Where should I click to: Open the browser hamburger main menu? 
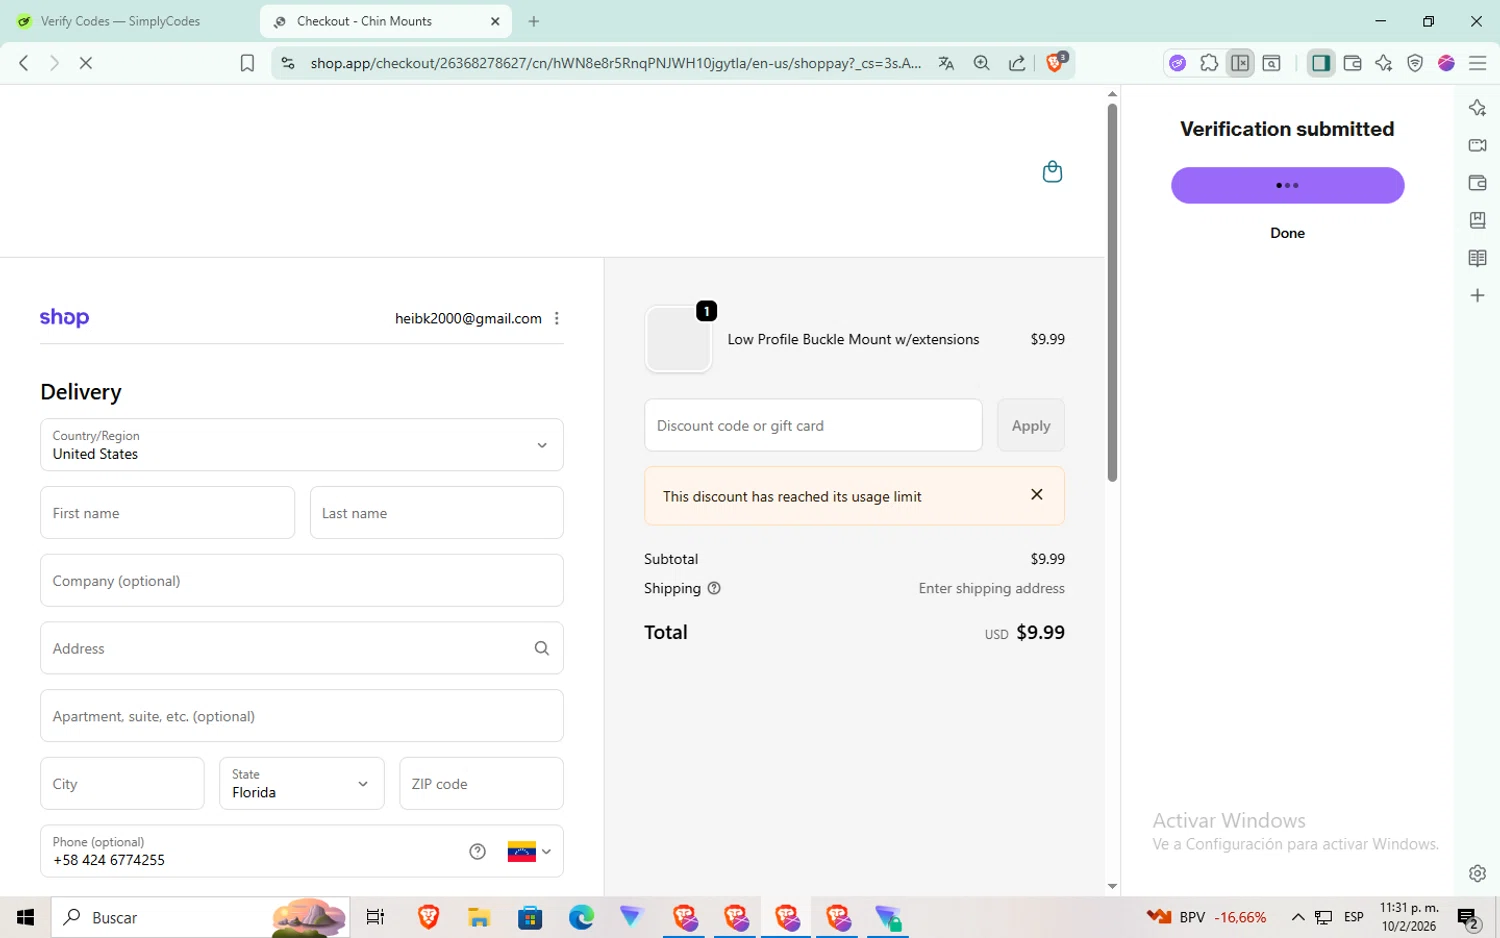[1478, 63]
